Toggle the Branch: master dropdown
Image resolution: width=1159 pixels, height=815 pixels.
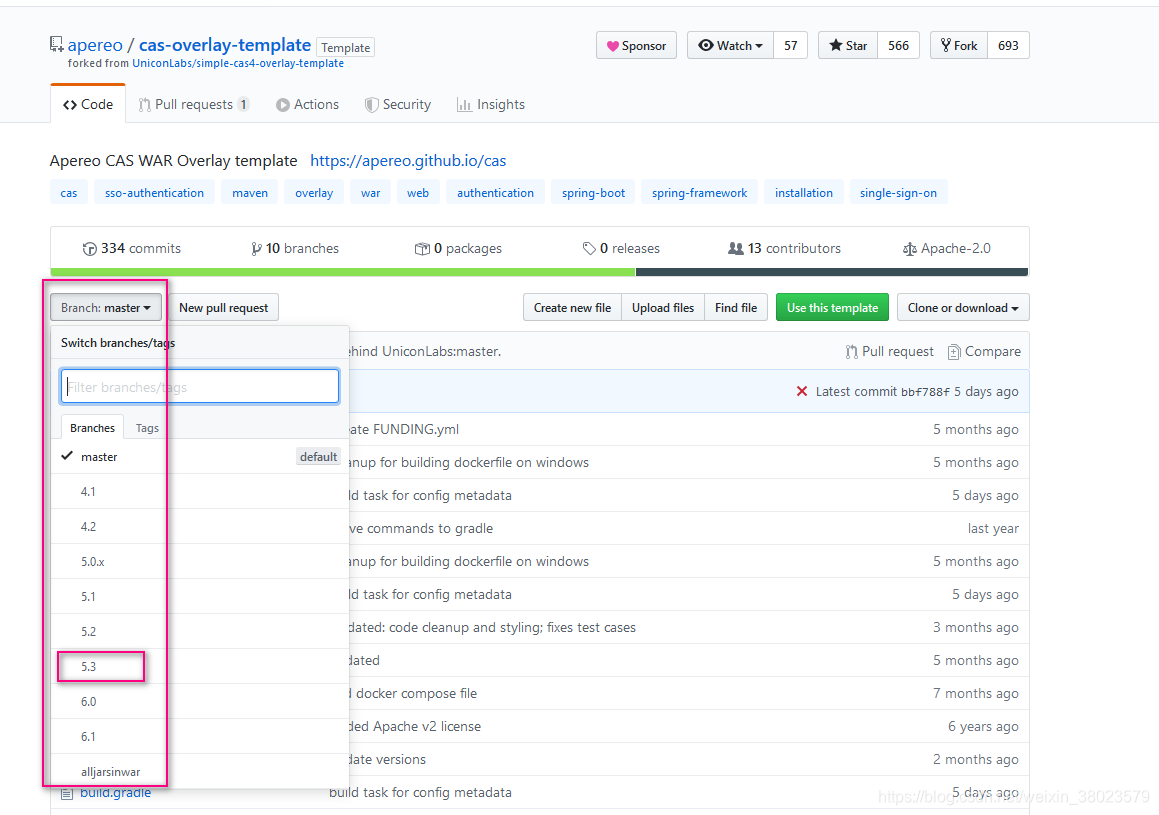coord(106,307)
